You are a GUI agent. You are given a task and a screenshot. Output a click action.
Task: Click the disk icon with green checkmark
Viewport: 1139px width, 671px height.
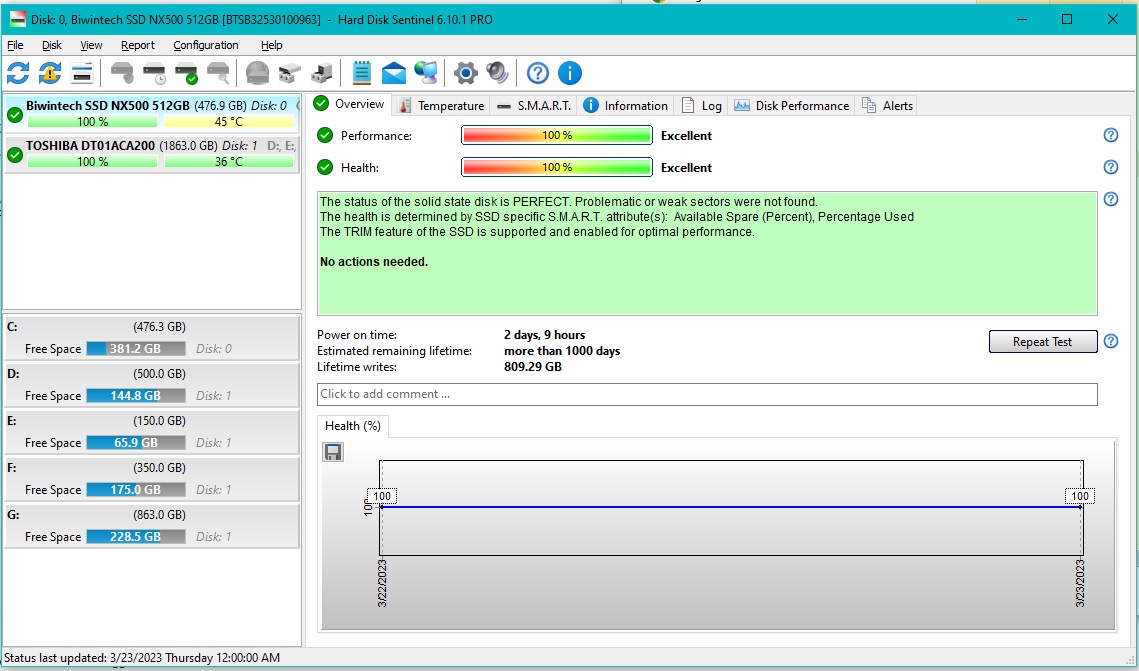pyautogui.click(x=187, y=73)
